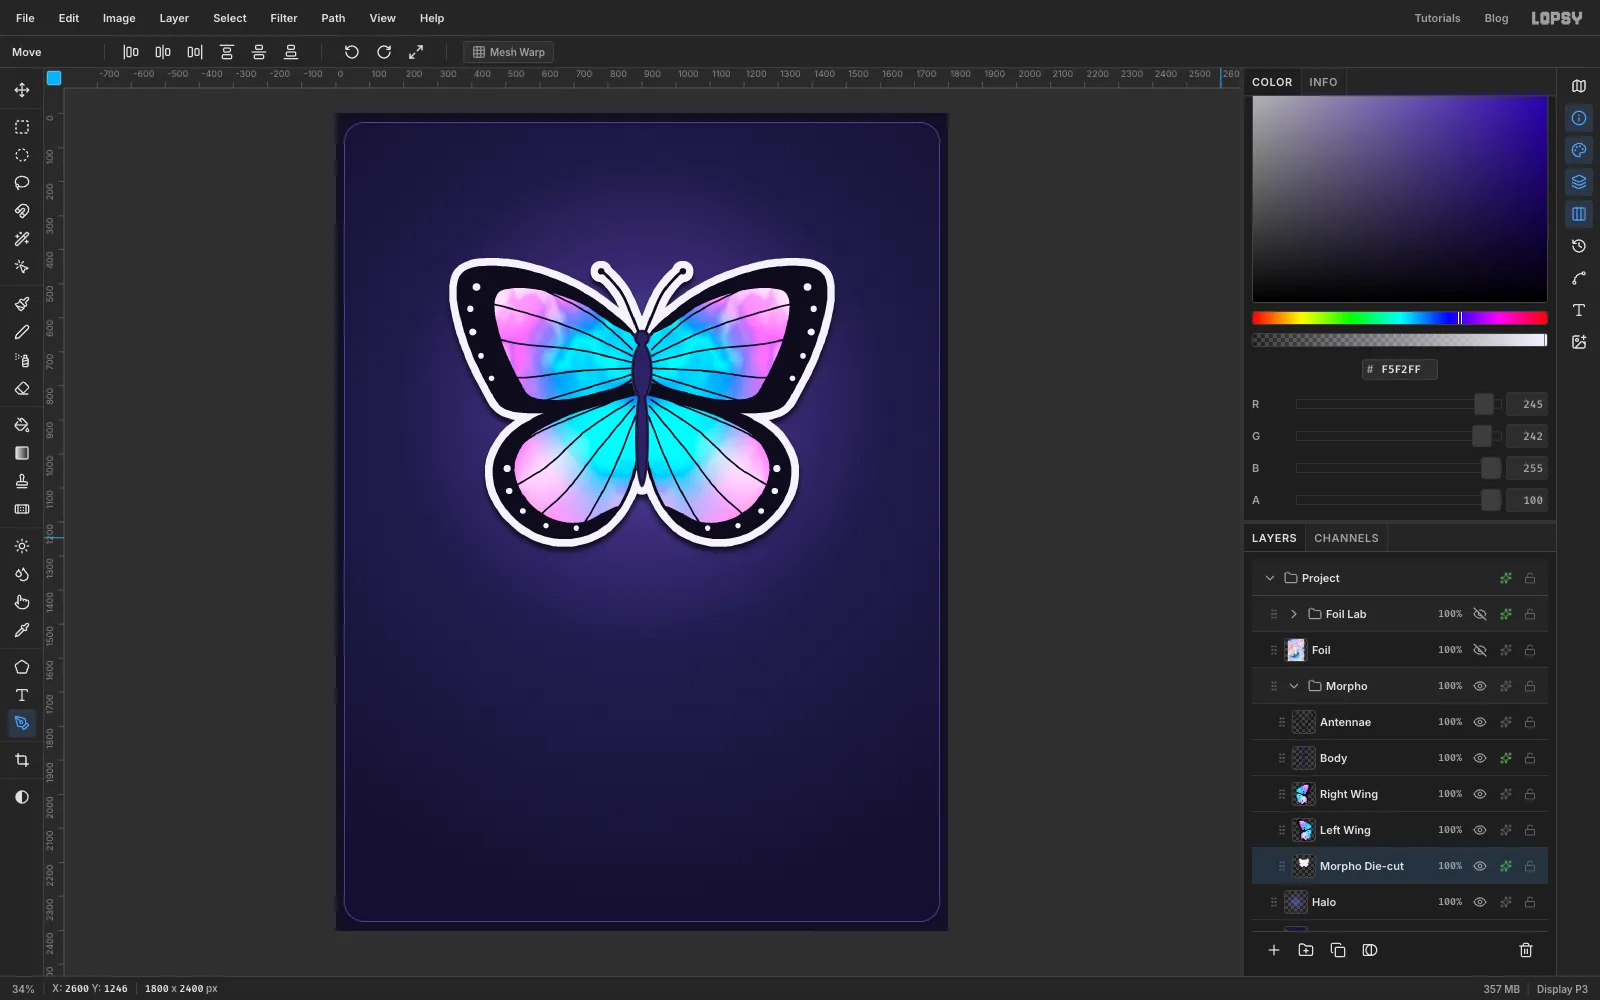Add a mask using layers footer icon

click(x=1370, y=950)
